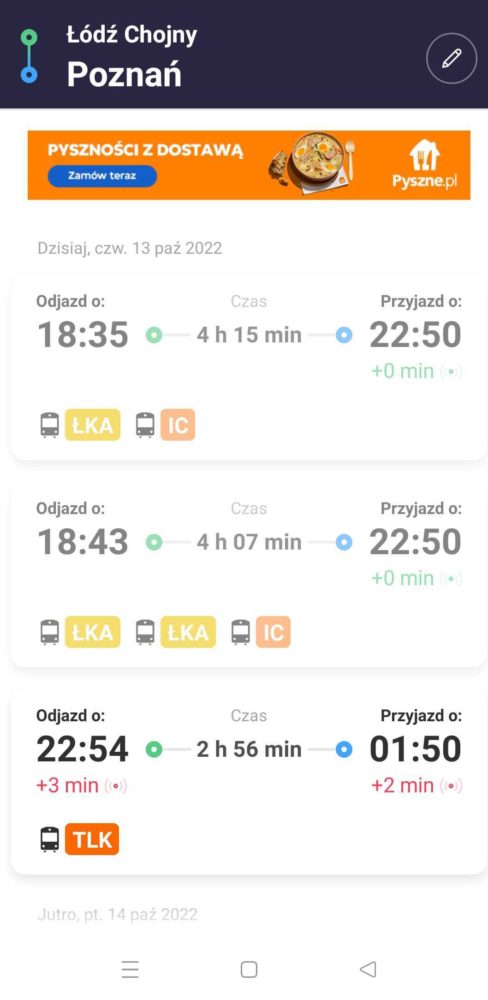This screenshot has width=488, height=1000.
Task: Tap the TLK train badge
Action: 92,839
